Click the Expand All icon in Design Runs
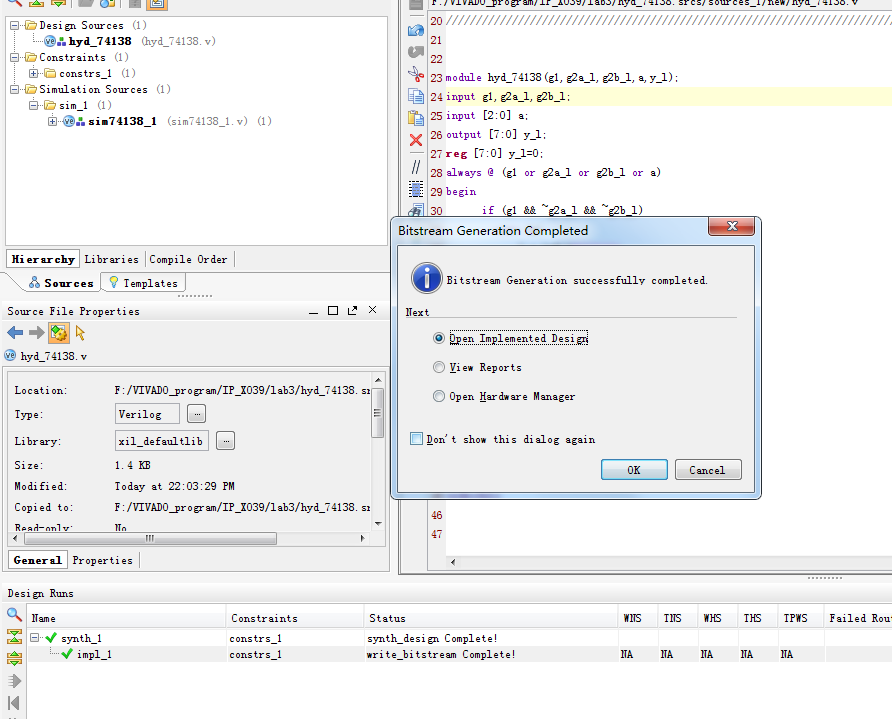 14,659
